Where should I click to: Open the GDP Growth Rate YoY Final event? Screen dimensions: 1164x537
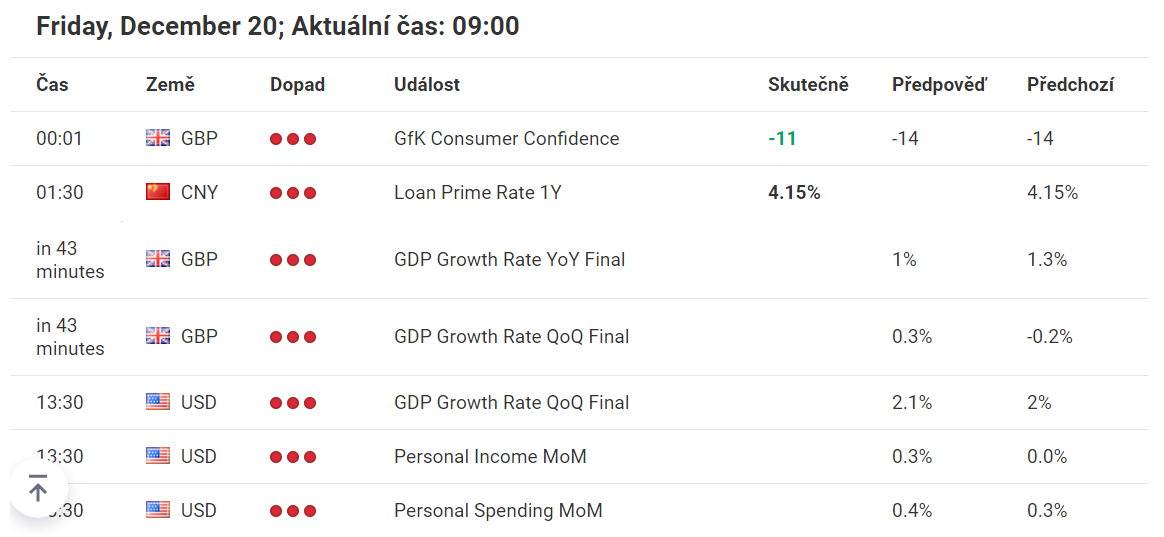coord(509,260)
